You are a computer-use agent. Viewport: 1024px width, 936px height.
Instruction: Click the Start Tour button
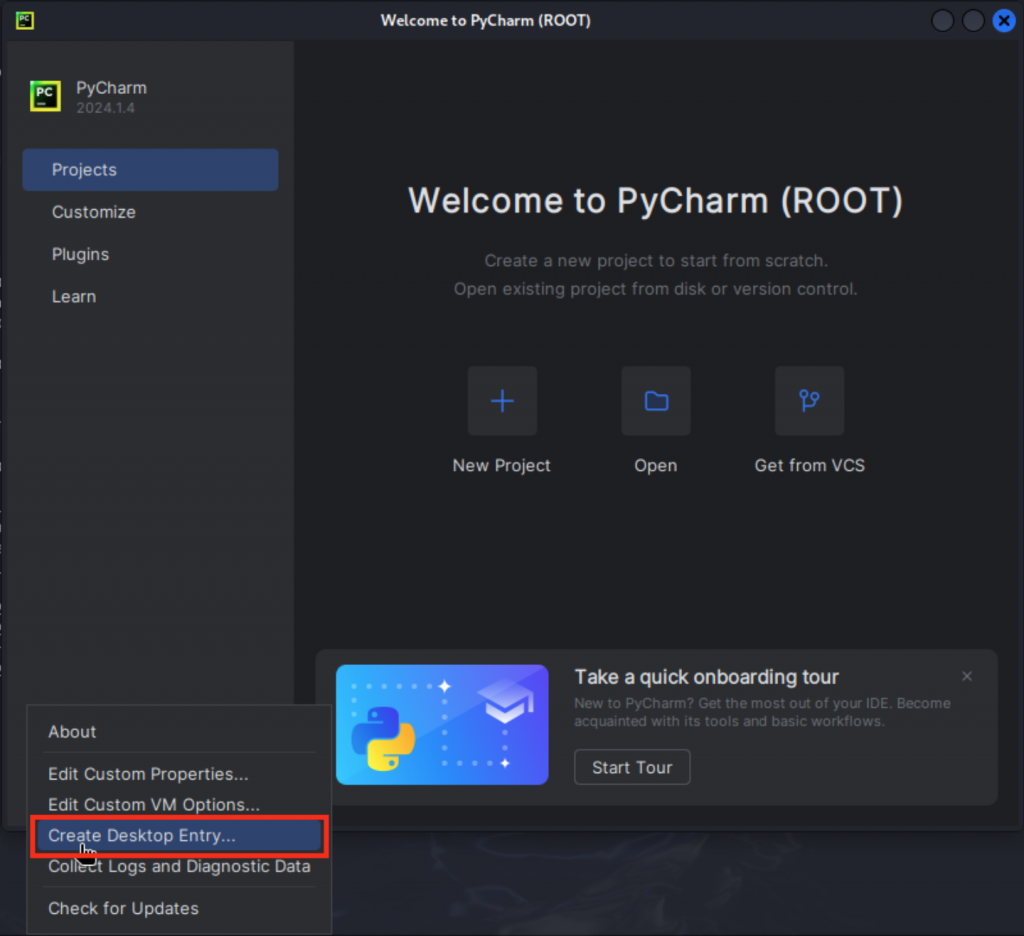[x=632, y=767]
